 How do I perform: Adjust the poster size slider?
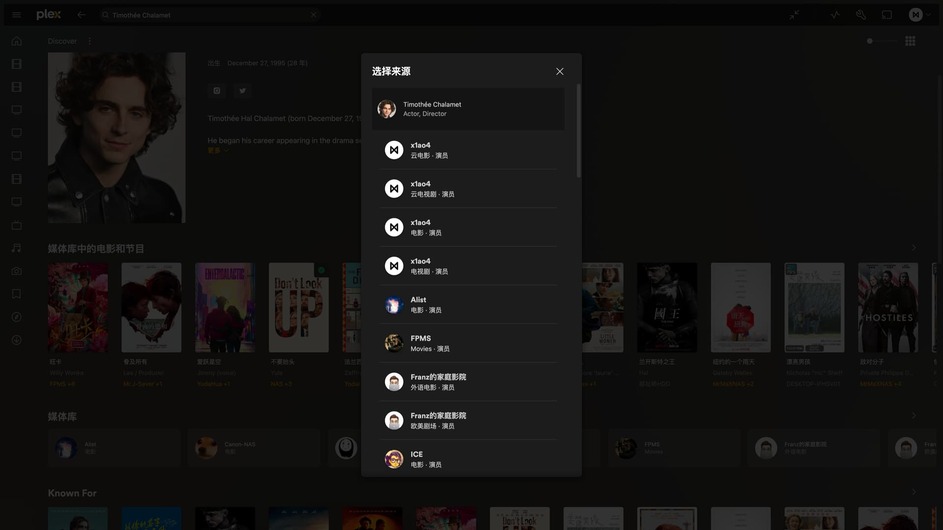882,41
